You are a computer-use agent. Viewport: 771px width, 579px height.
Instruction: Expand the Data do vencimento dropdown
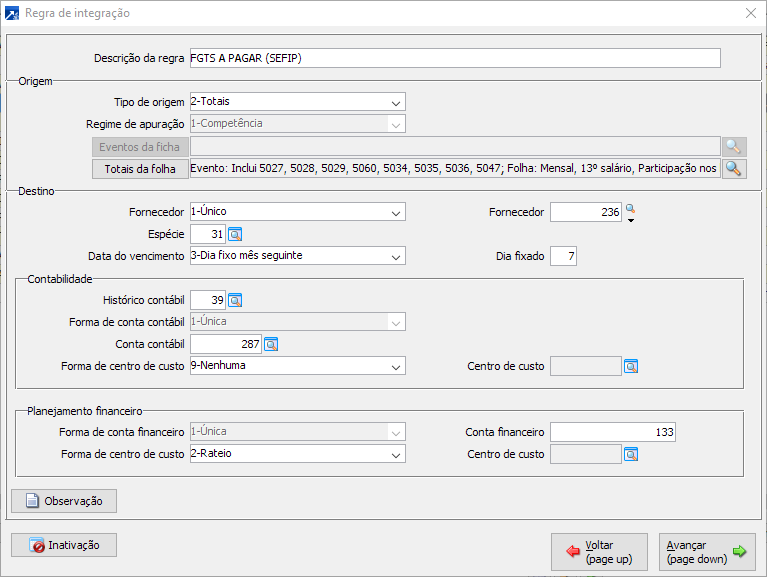(397, 256)
